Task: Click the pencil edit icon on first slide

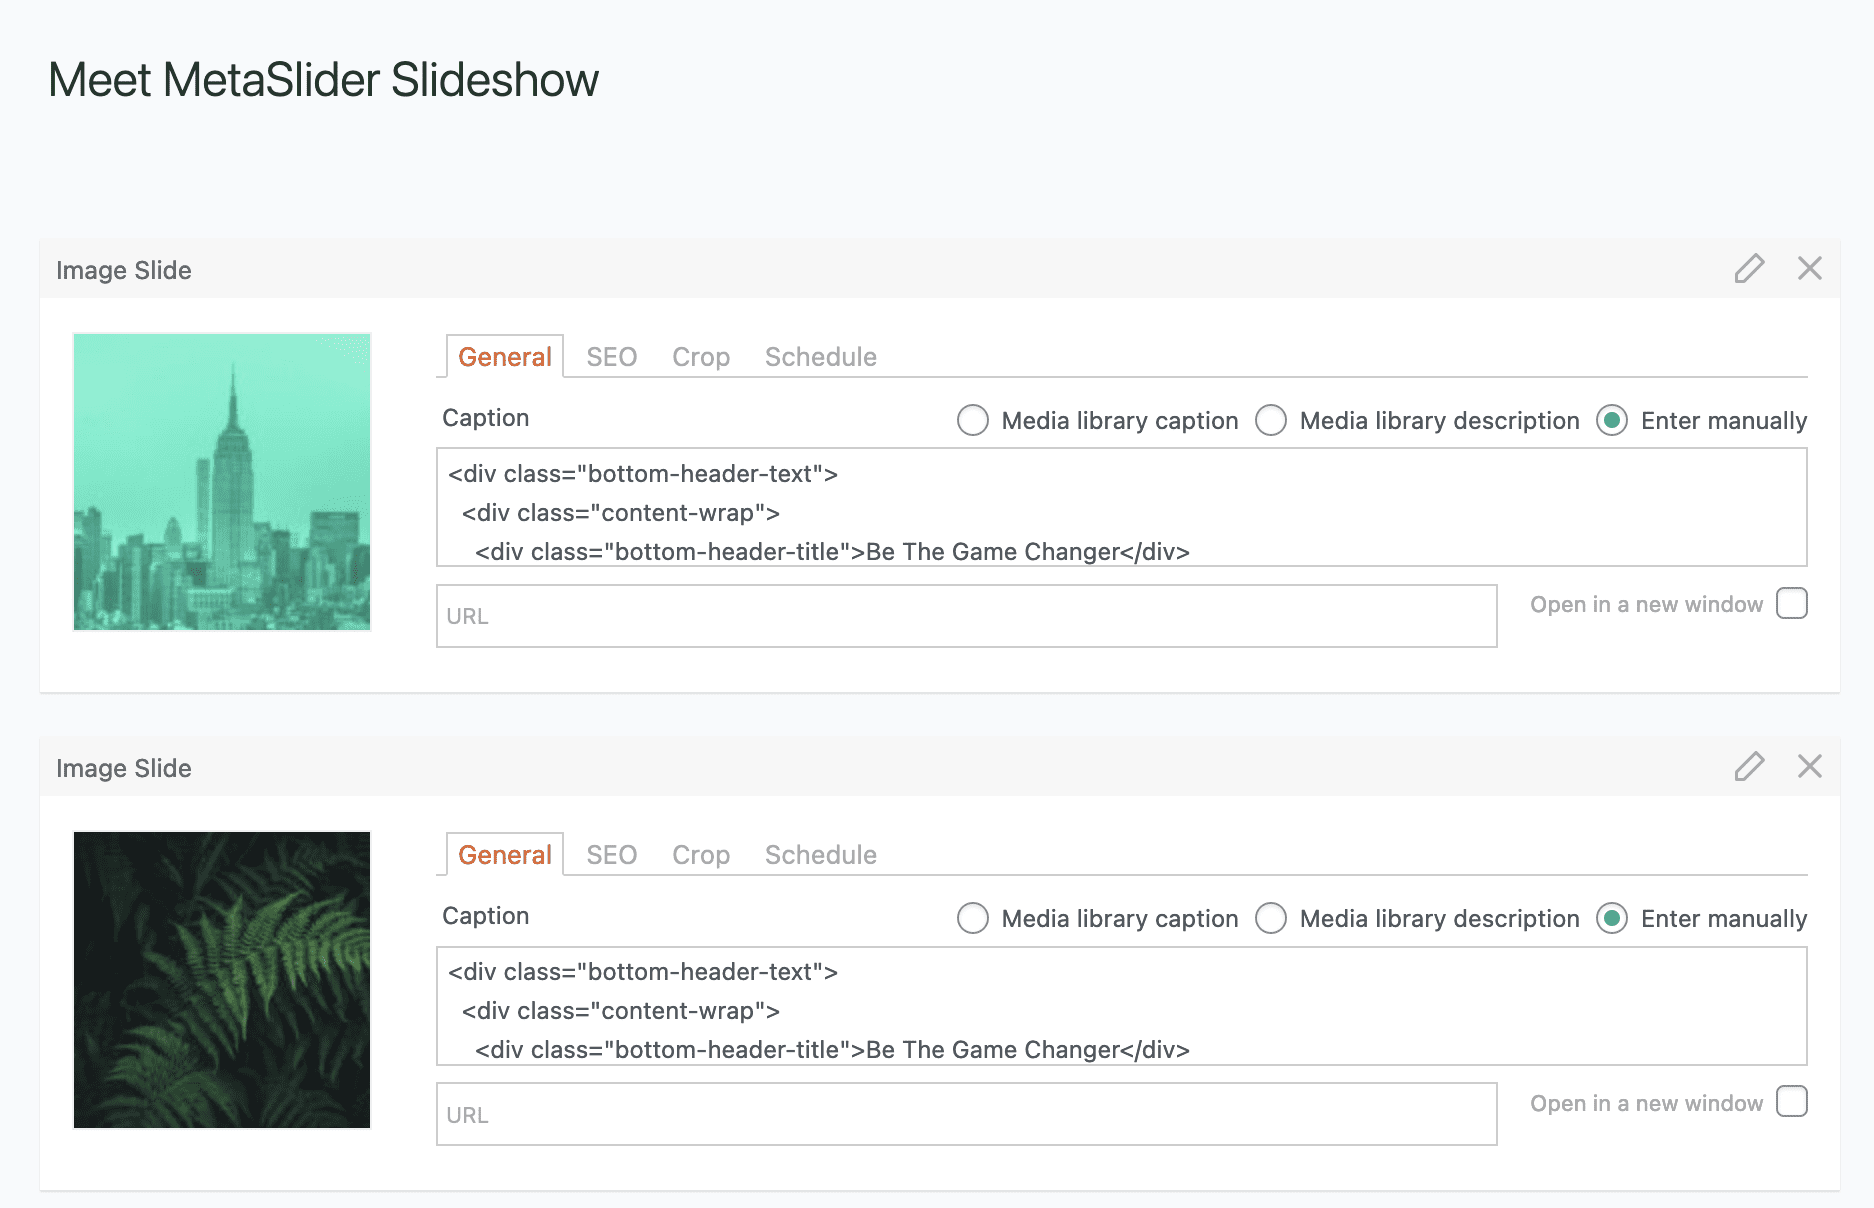Action: pyautogui.click(x=1749, y=268)
